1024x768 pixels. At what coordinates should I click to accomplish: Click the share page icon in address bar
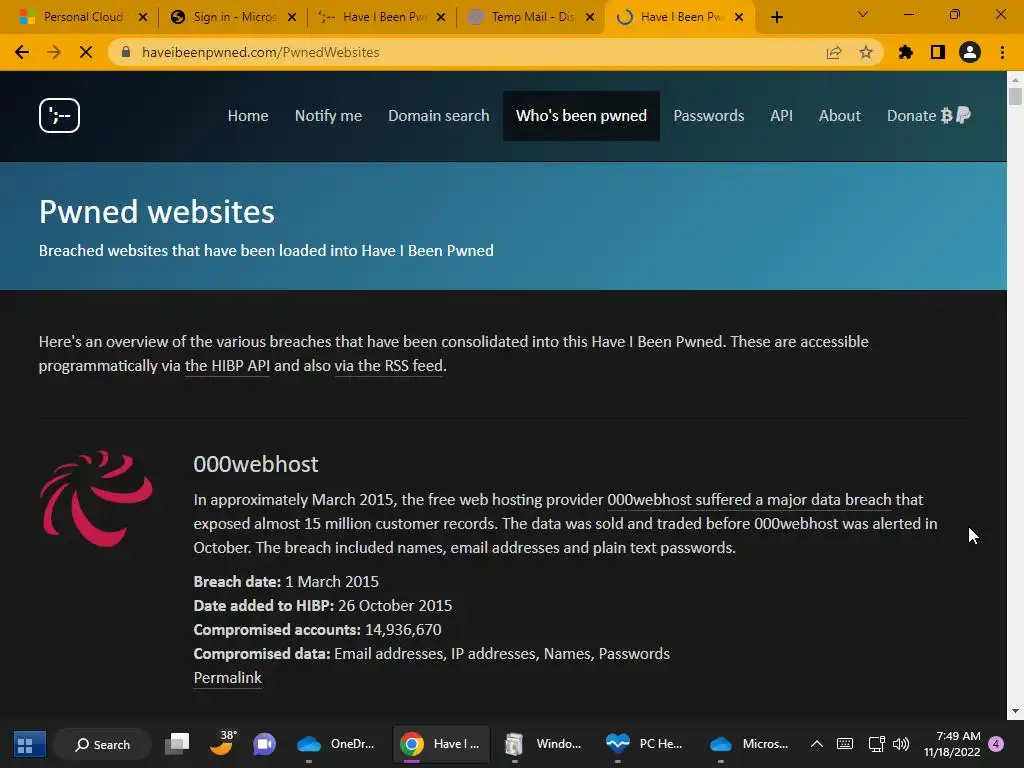coord(834,52)
